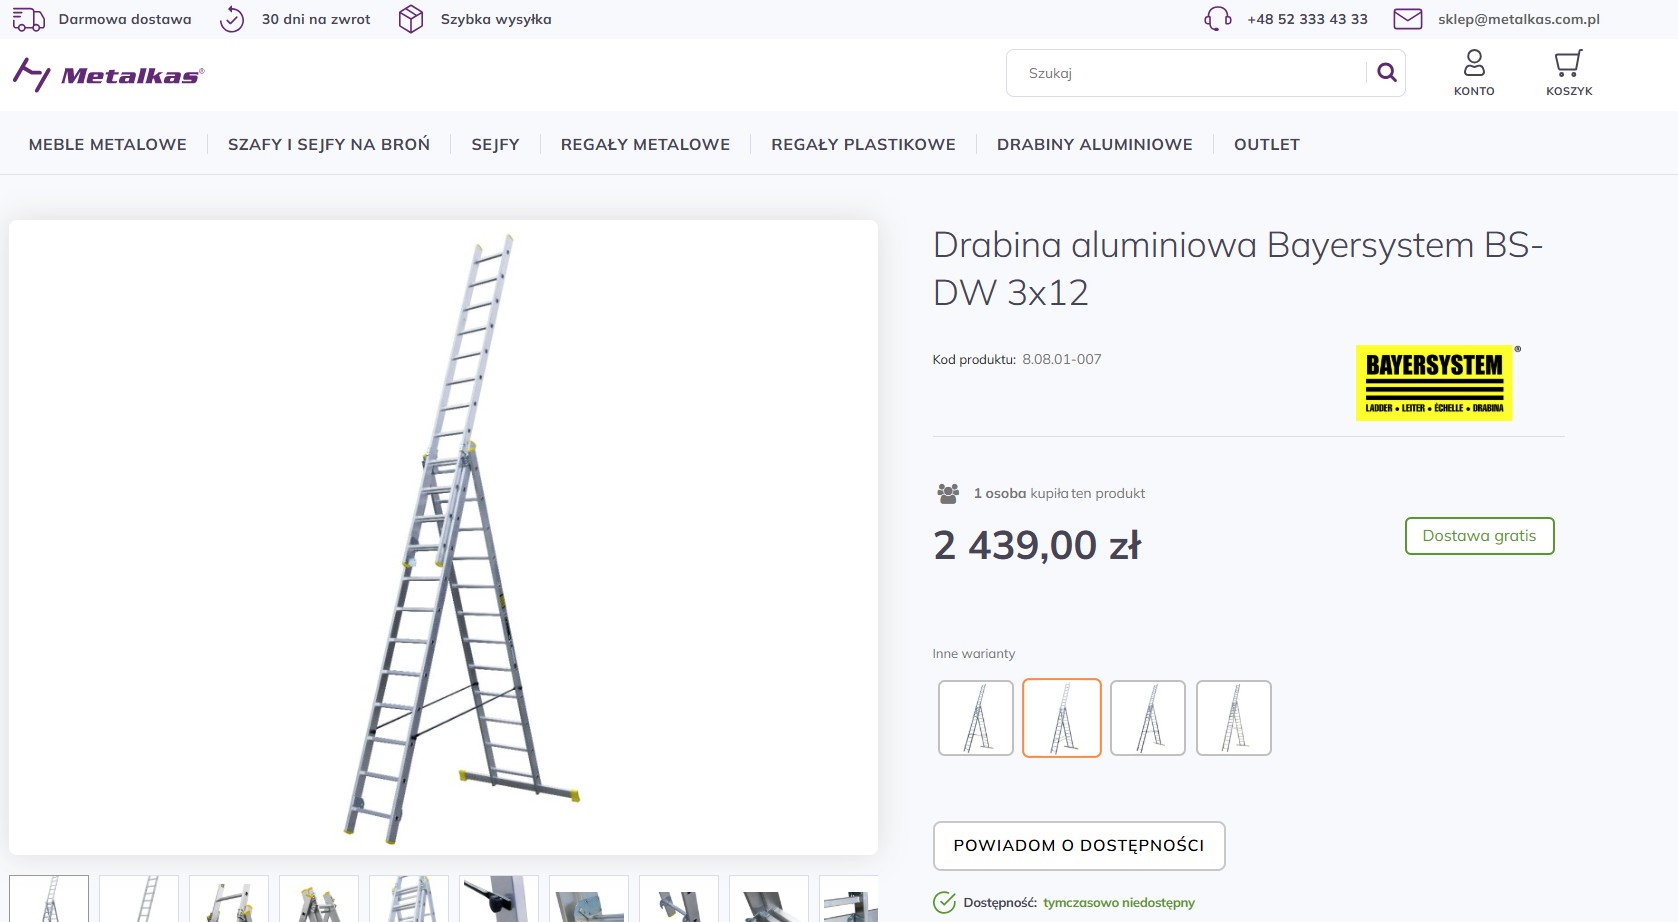Click the Dostawa gratis badge

pos(1479,536)
